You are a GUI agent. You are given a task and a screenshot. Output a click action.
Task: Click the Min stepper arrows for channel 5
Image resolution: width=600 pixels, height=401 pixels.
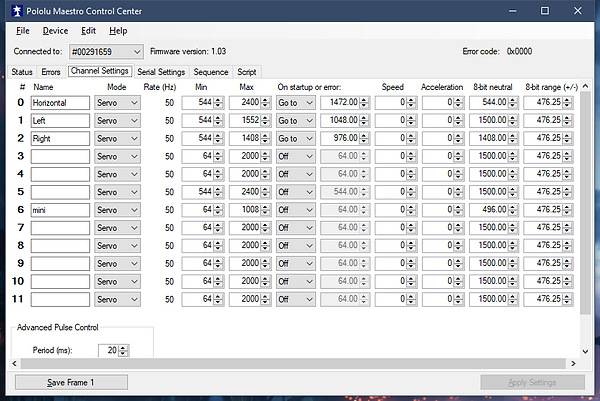[x=218, y=192]
